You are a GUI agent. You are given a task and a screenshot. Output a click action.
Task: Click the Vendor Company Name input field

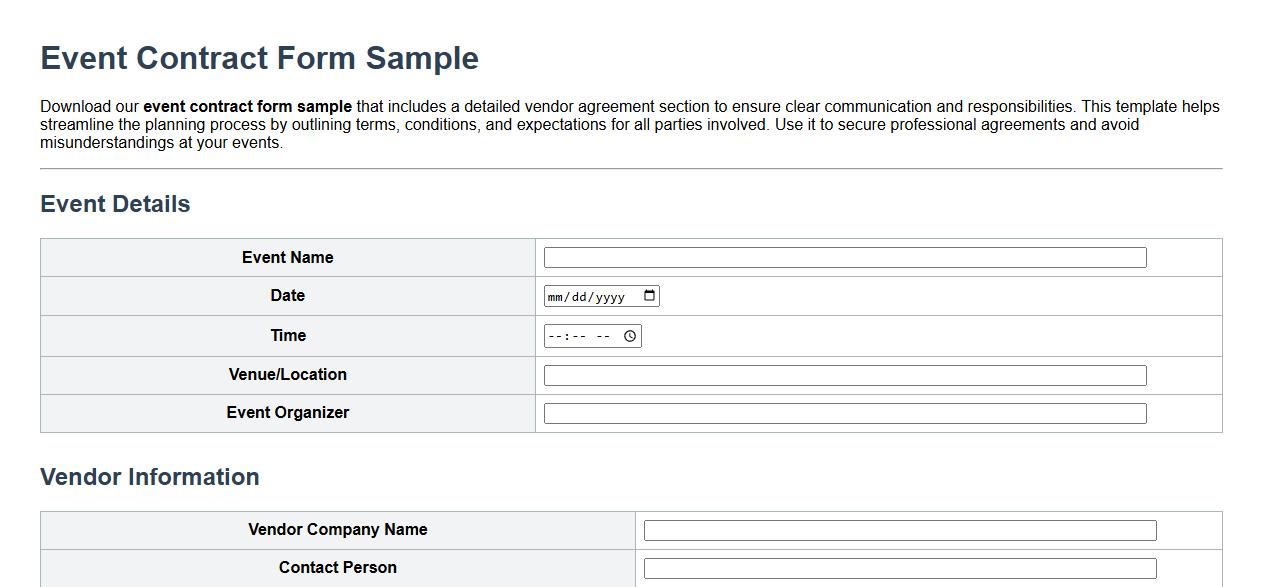[x=900, y=530]
